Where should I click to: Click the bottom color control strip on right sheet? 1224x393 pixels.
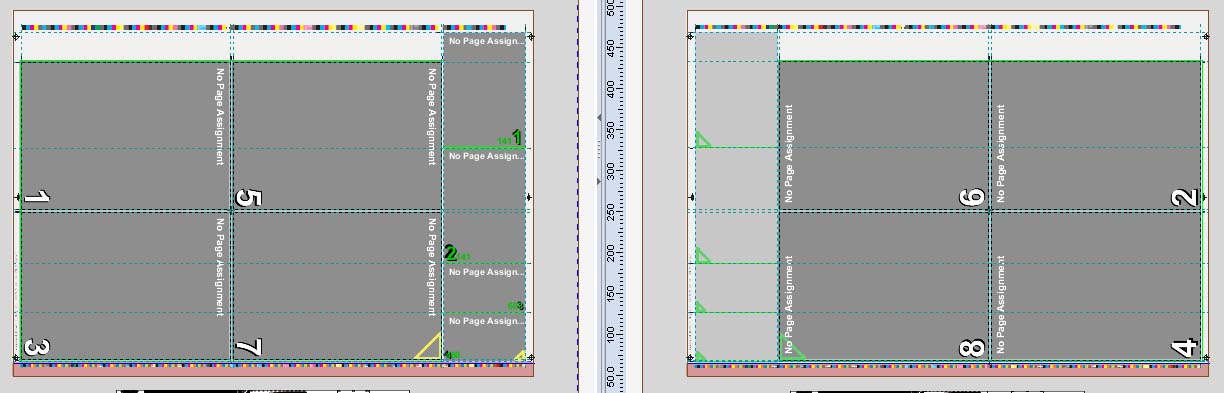pyautogui.click(x=947, y=367)
